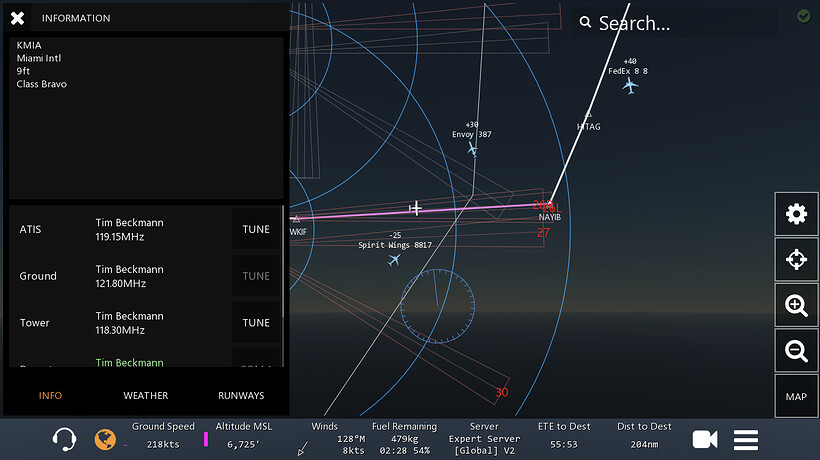
Task: Select the WKIF waypoint triangle
Action: coord(296,219)
